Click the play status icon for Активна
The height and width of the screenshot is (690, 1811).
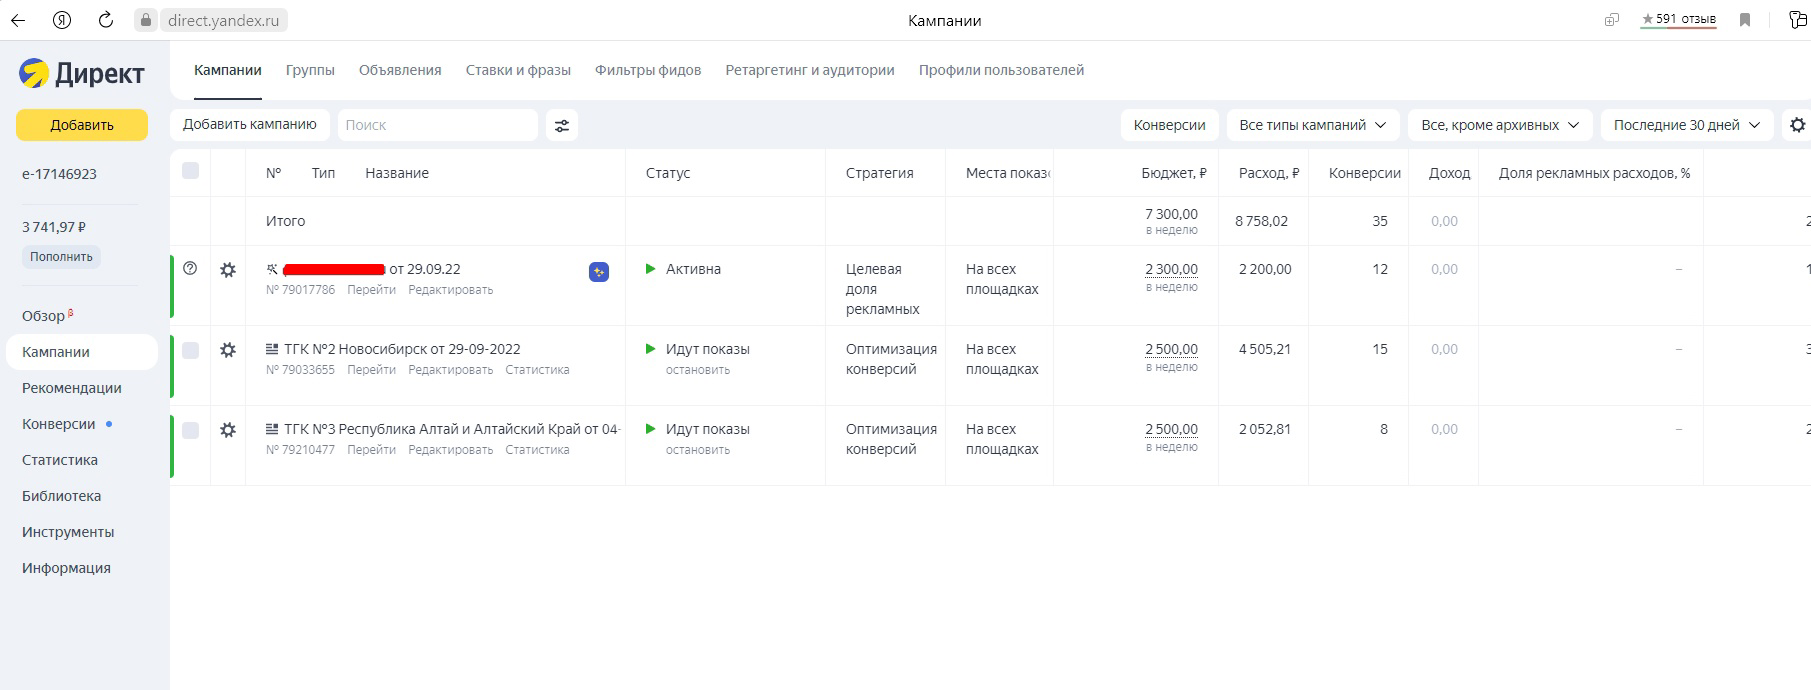pyautogui.click(x=651, y=269)
